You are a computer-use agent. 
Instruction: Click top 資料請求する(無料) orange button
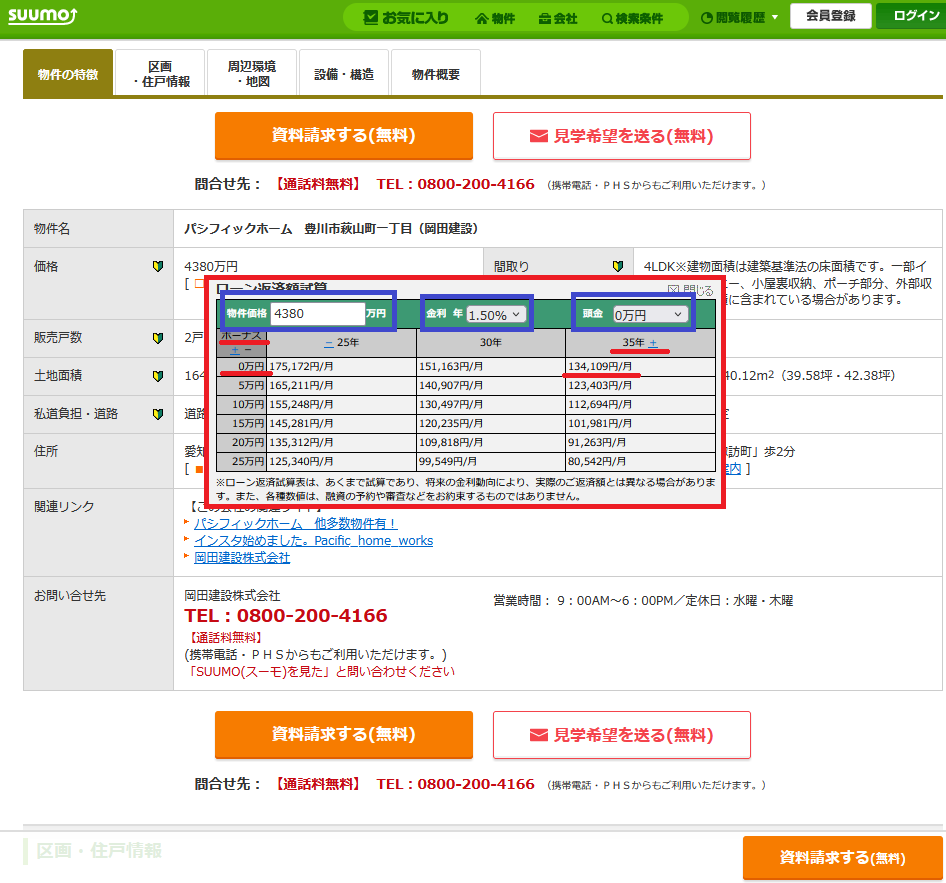pyautogui.click(x=344, y=136)
